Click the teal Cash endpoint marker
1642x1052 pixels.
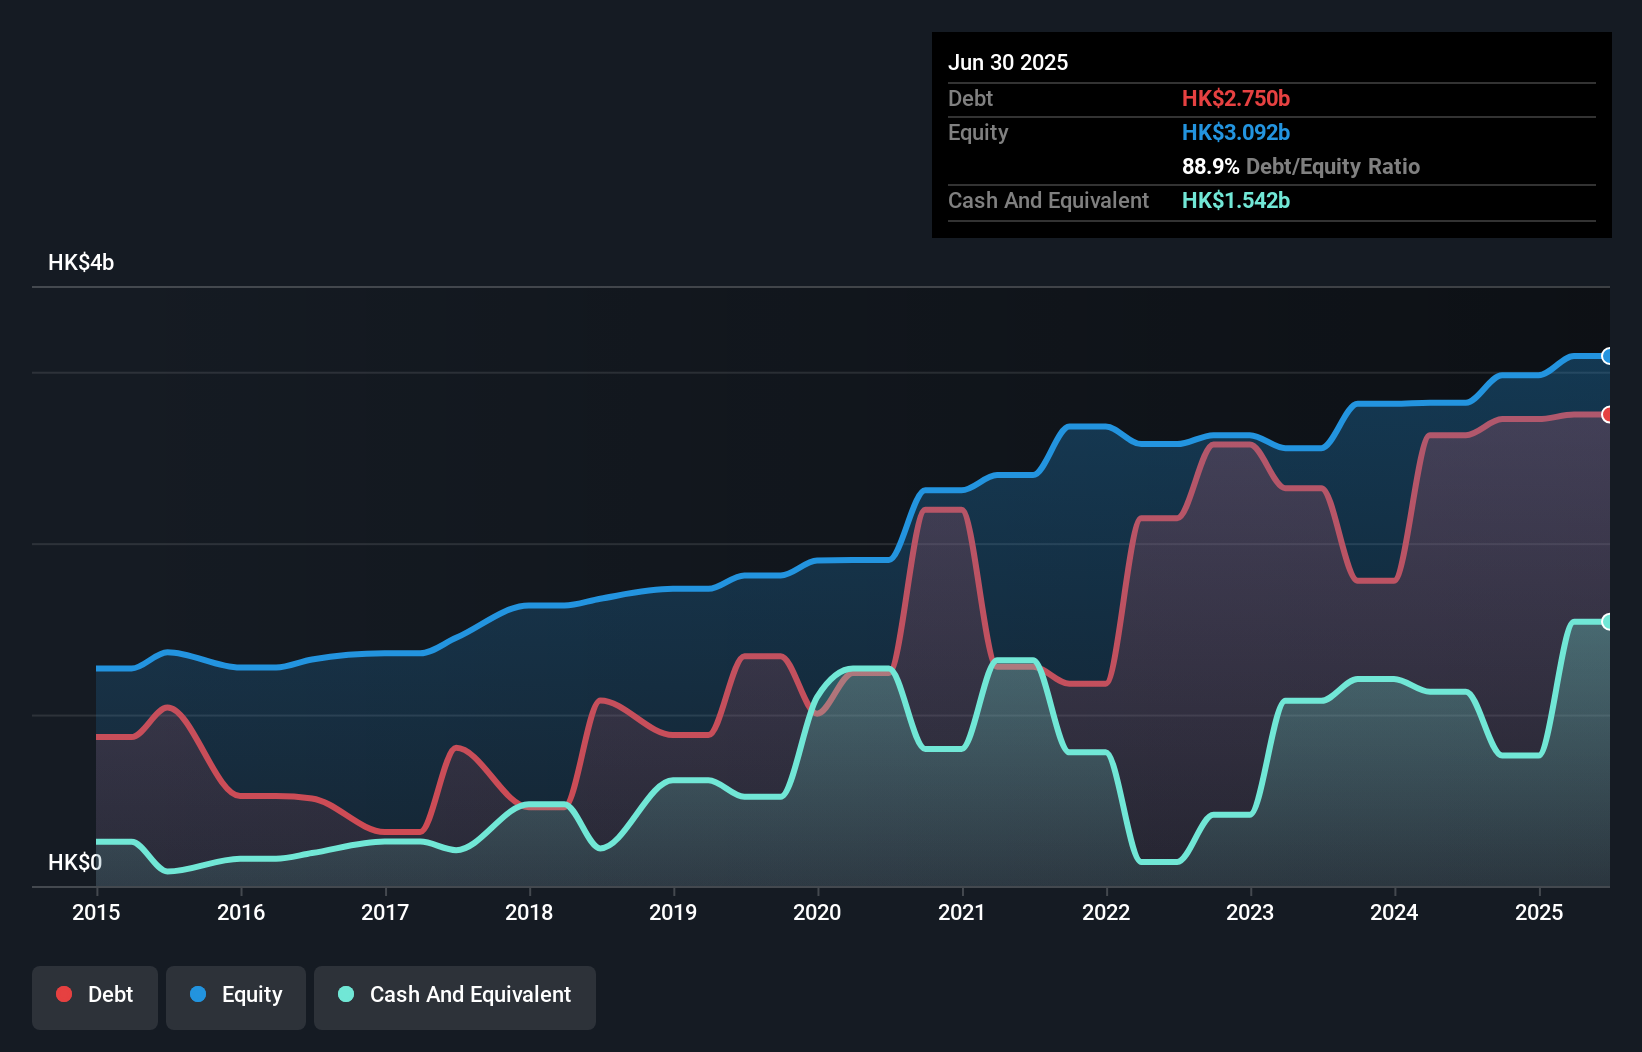[x=1608, y=622]
